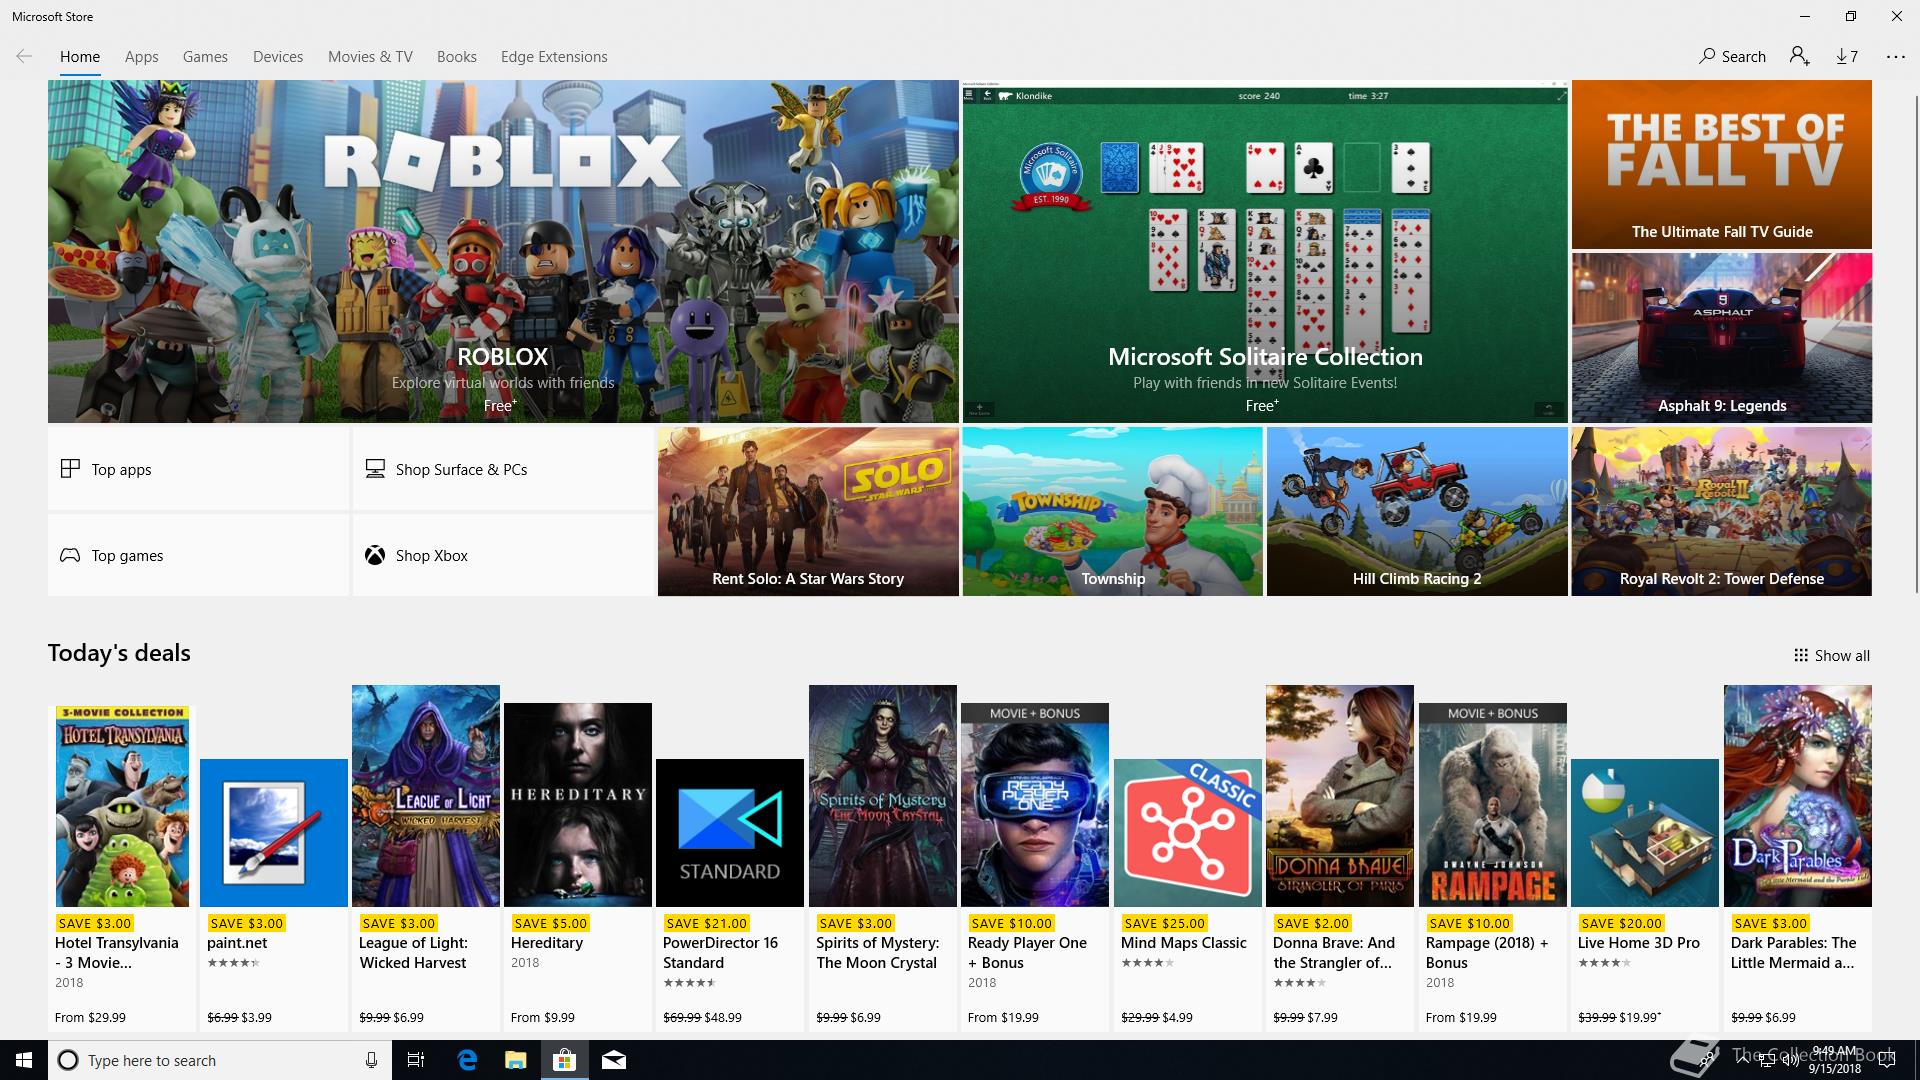Open File Explorer from the taskbar
1920x1080 pixels.
[515, 1060]
